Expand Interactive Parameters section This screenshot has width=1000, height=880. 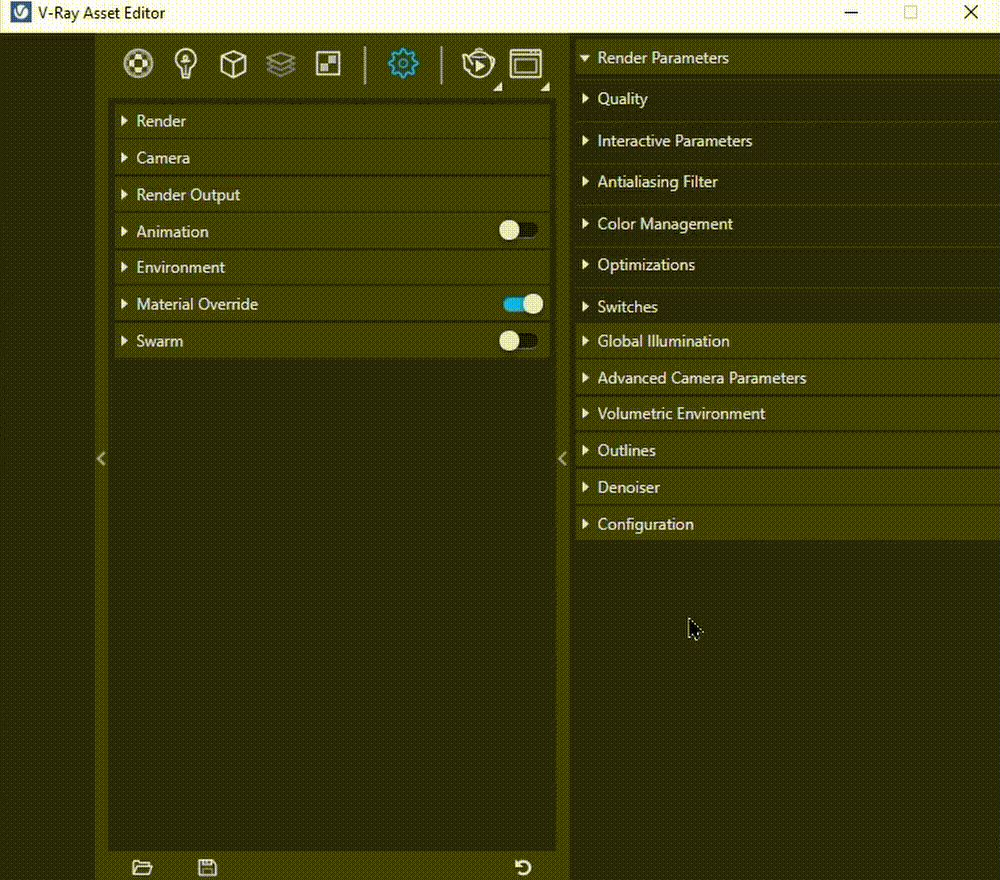click(x=788, y=141)
